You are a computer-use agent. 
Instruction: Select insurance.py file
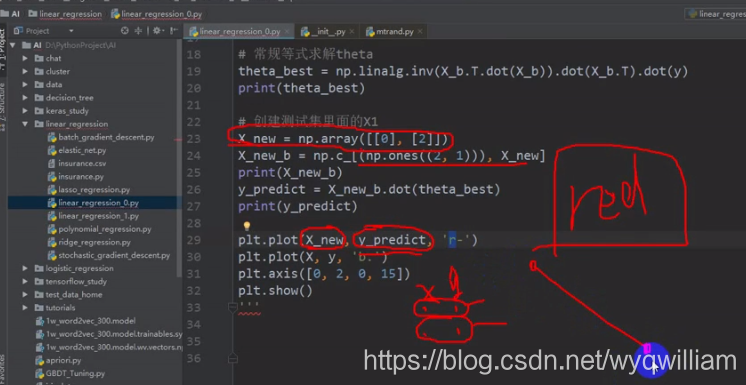[x=76, y=177]
